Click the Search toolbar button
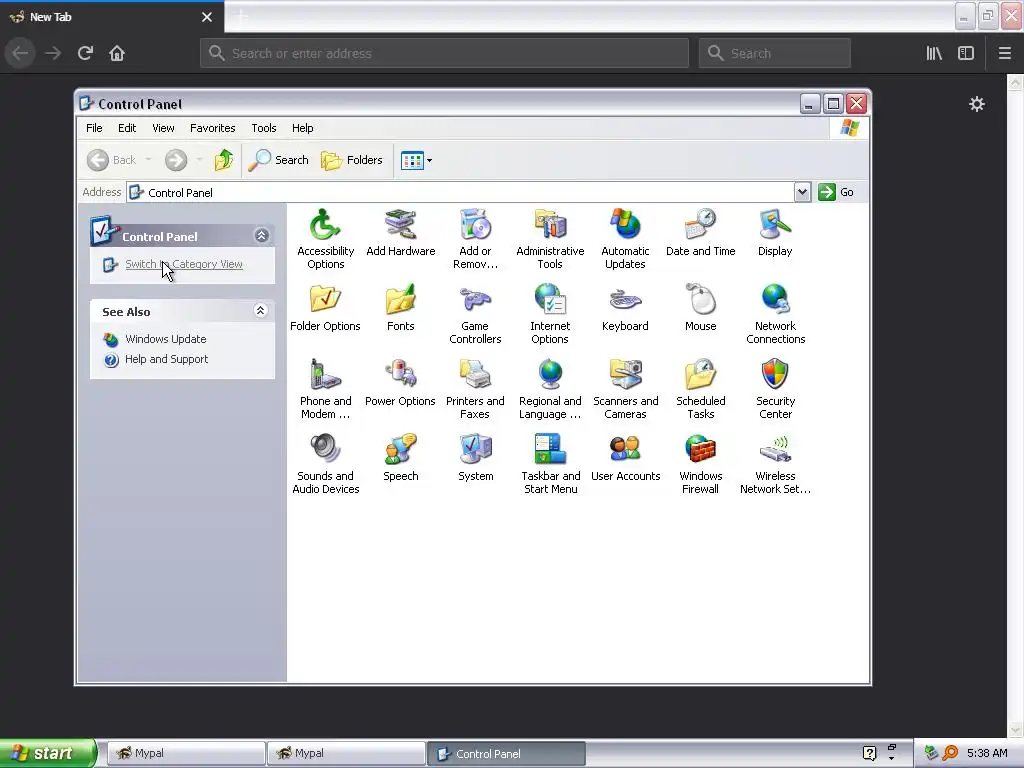The width and height of the screenshot is (1024, 768). (279, 160)
